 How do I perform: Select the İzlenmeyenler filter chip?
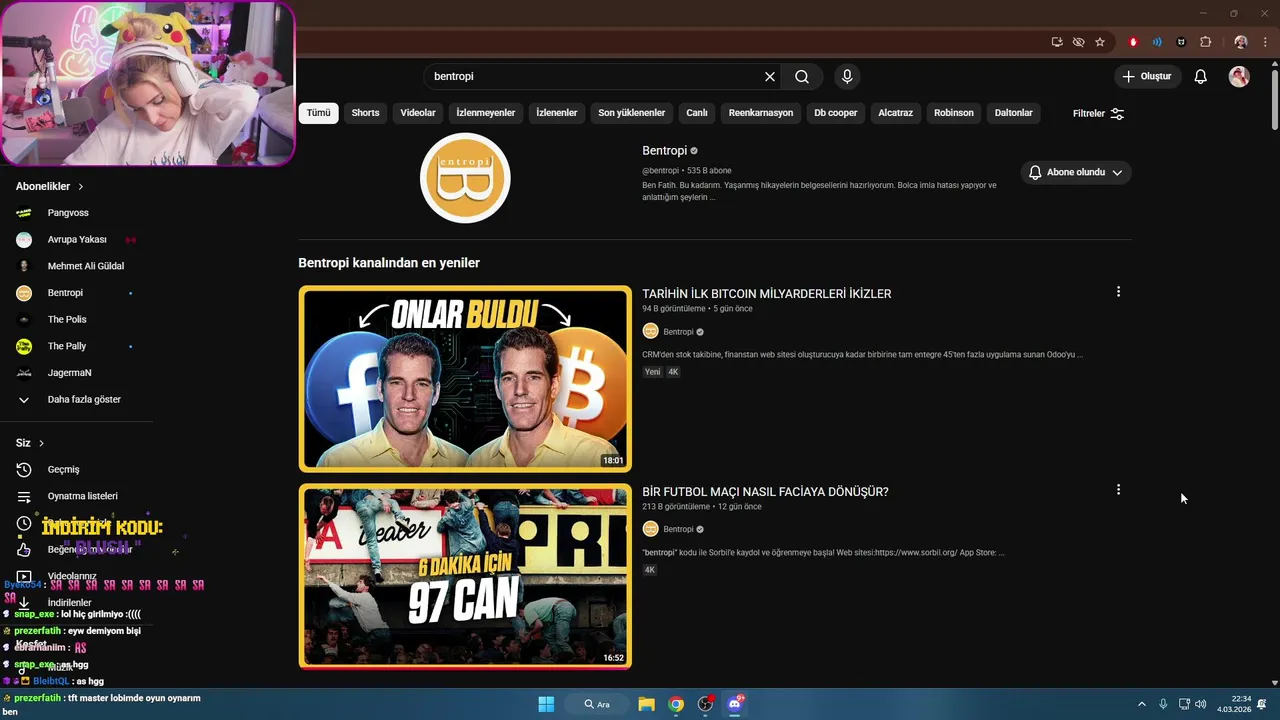[x=486, y=113]
